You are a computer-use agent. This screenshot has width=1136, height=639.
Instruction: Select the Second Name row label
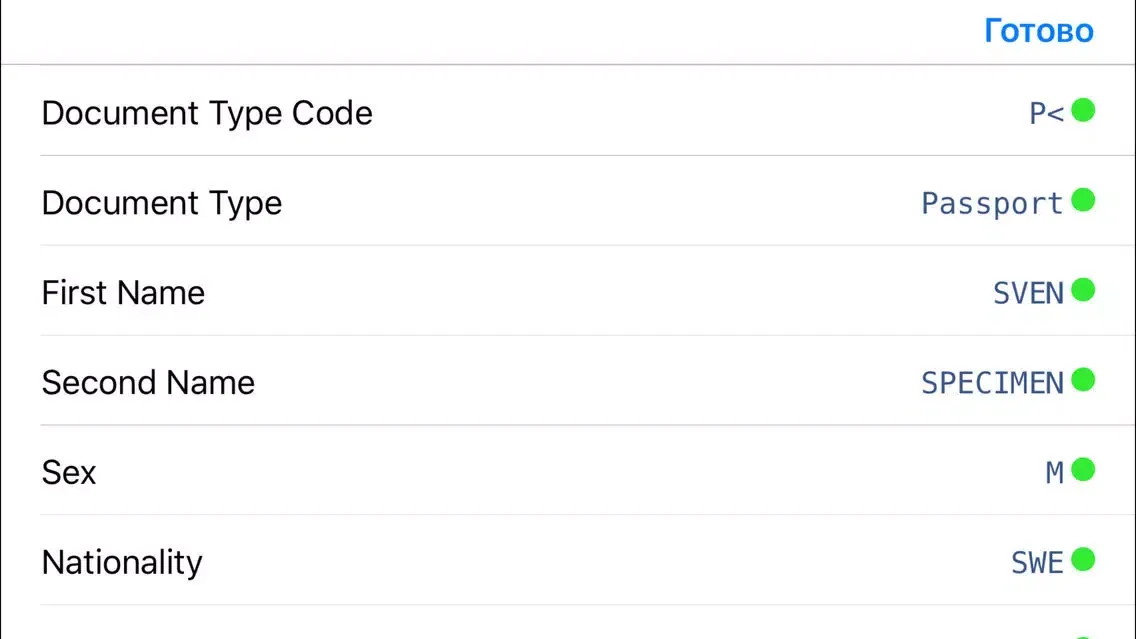(148, 383)
